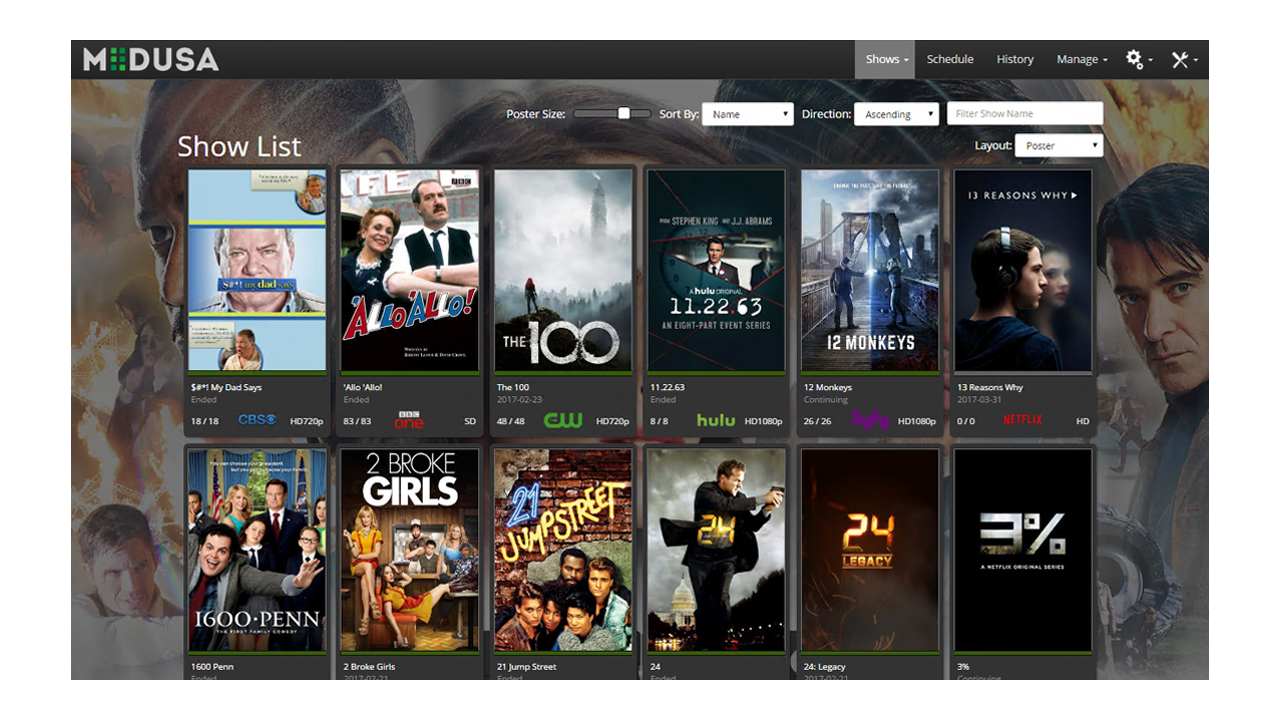Expand the Manage menu
This screenshot has width=1280, height=720.
[x=1081, y=60]
